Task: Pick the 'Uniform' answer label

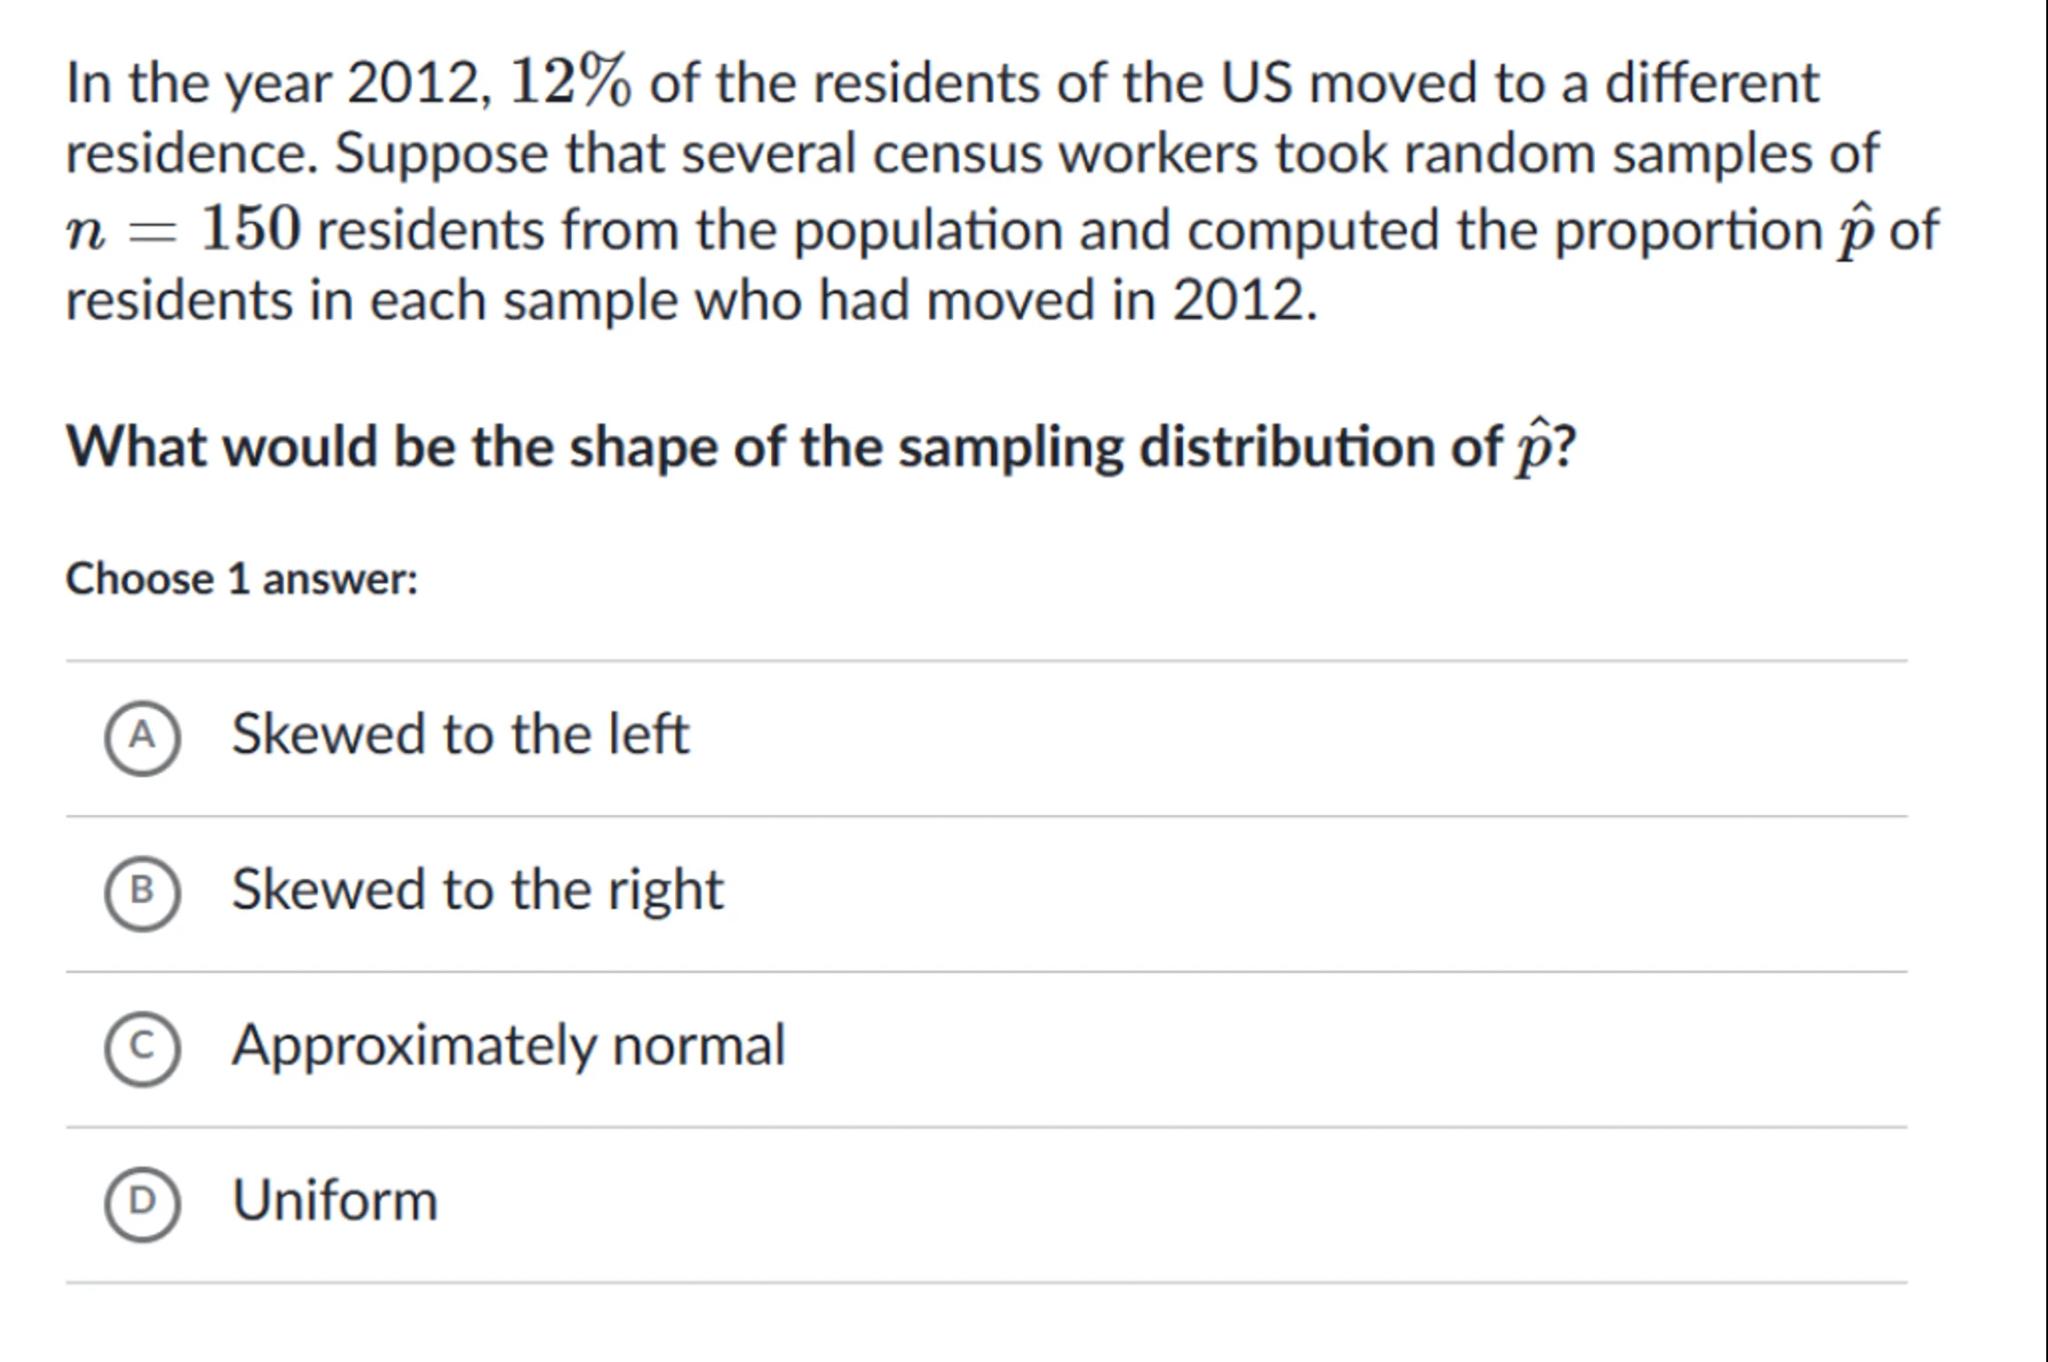Action: [x=335, y=1201]
